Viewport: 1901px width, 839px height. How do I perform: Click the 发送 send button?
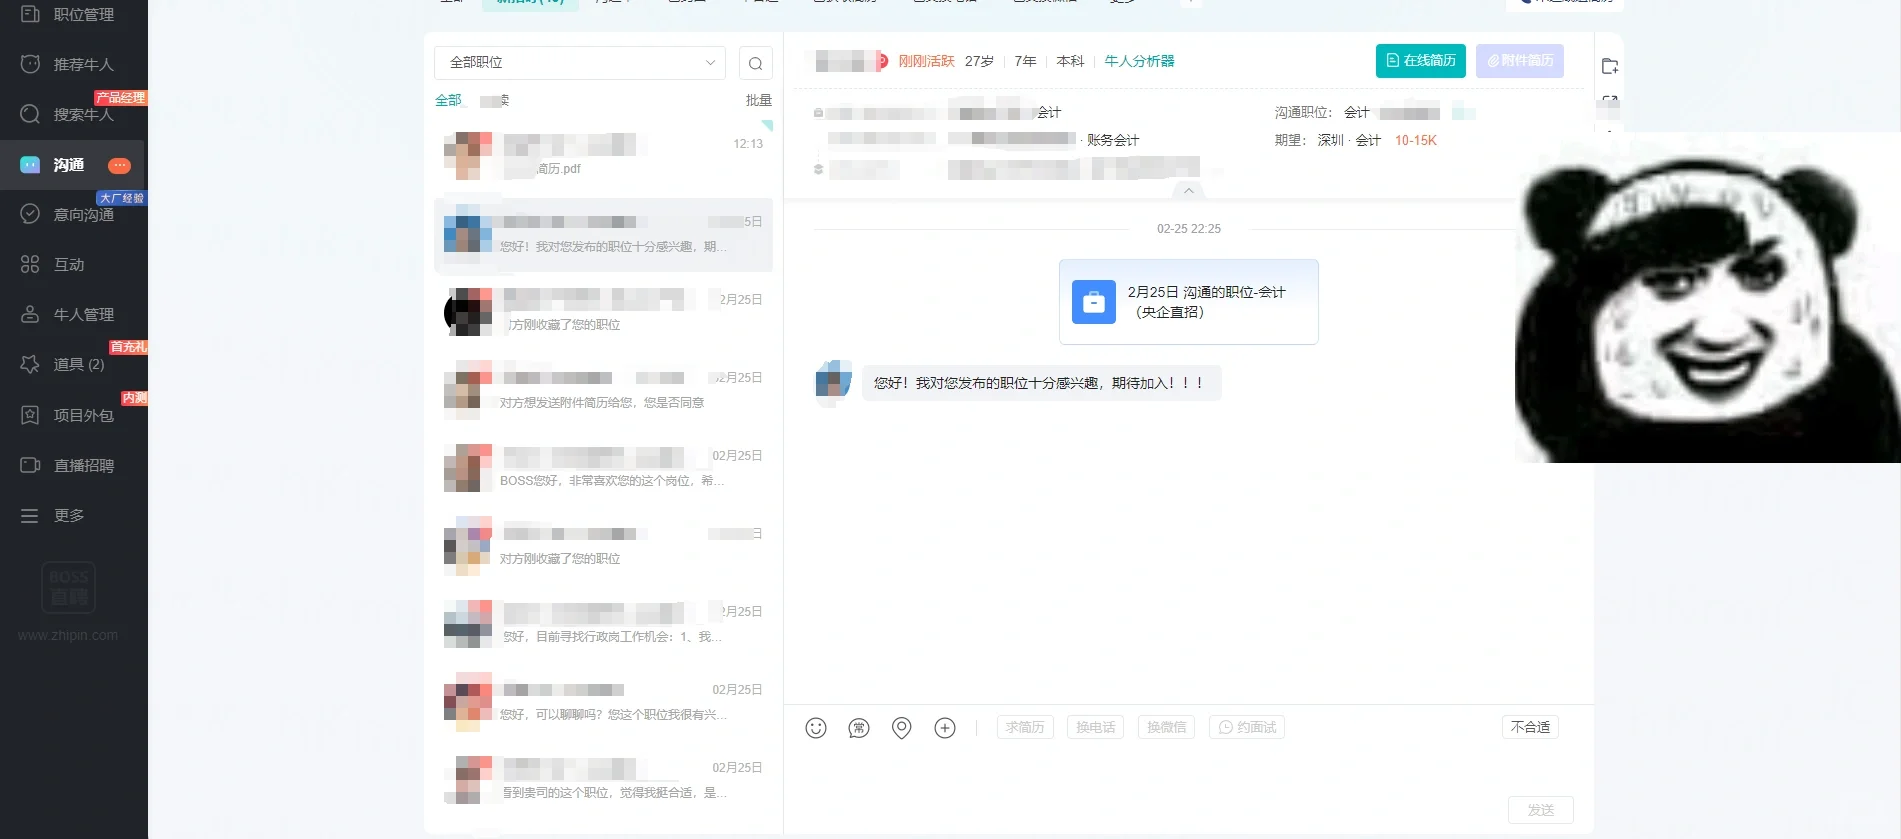(1541, 810)
